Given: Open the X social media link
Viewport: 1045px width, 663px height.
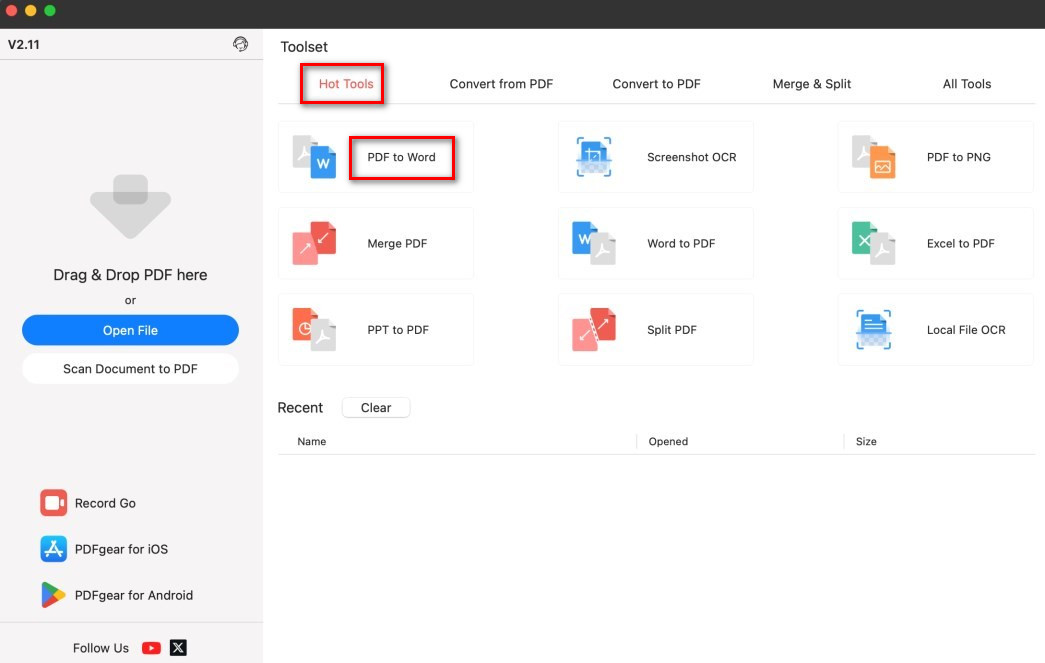Looking at the screenshot, I should (x=177, y=648).
